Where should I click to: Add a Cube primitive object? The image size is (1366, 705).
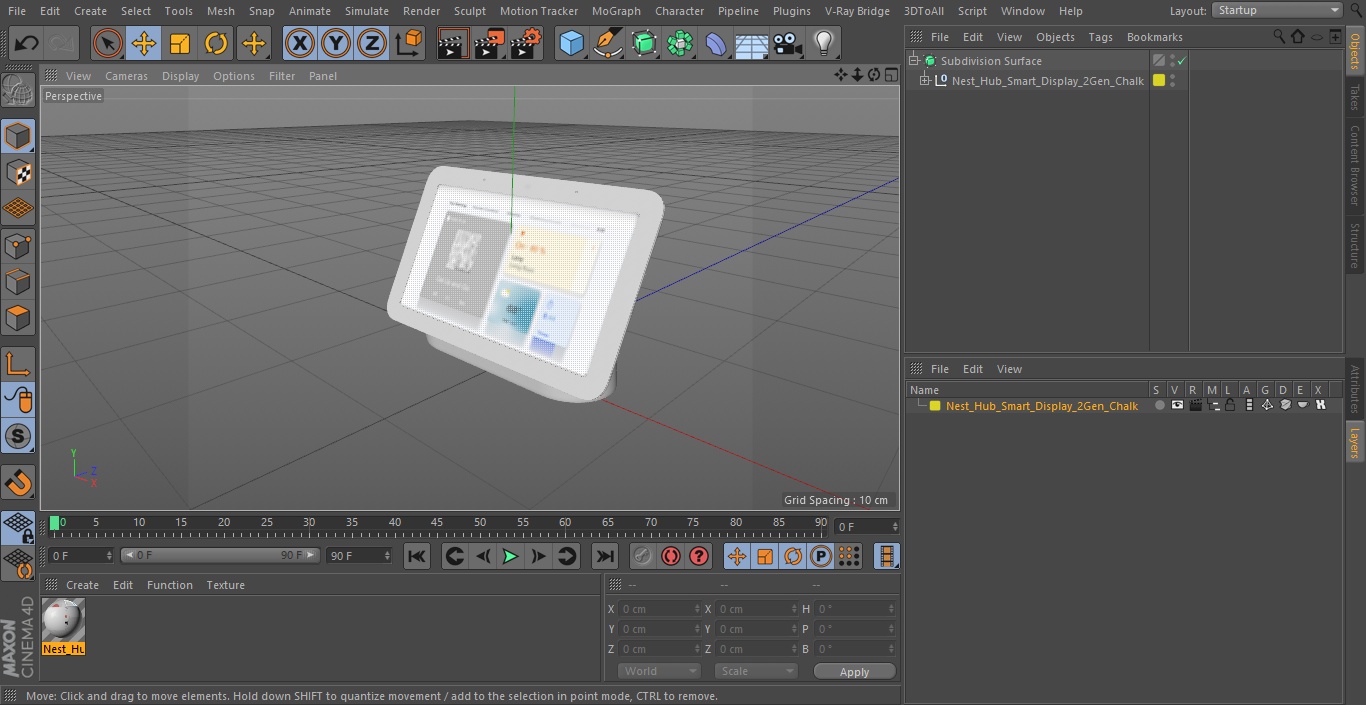[572, 44]
